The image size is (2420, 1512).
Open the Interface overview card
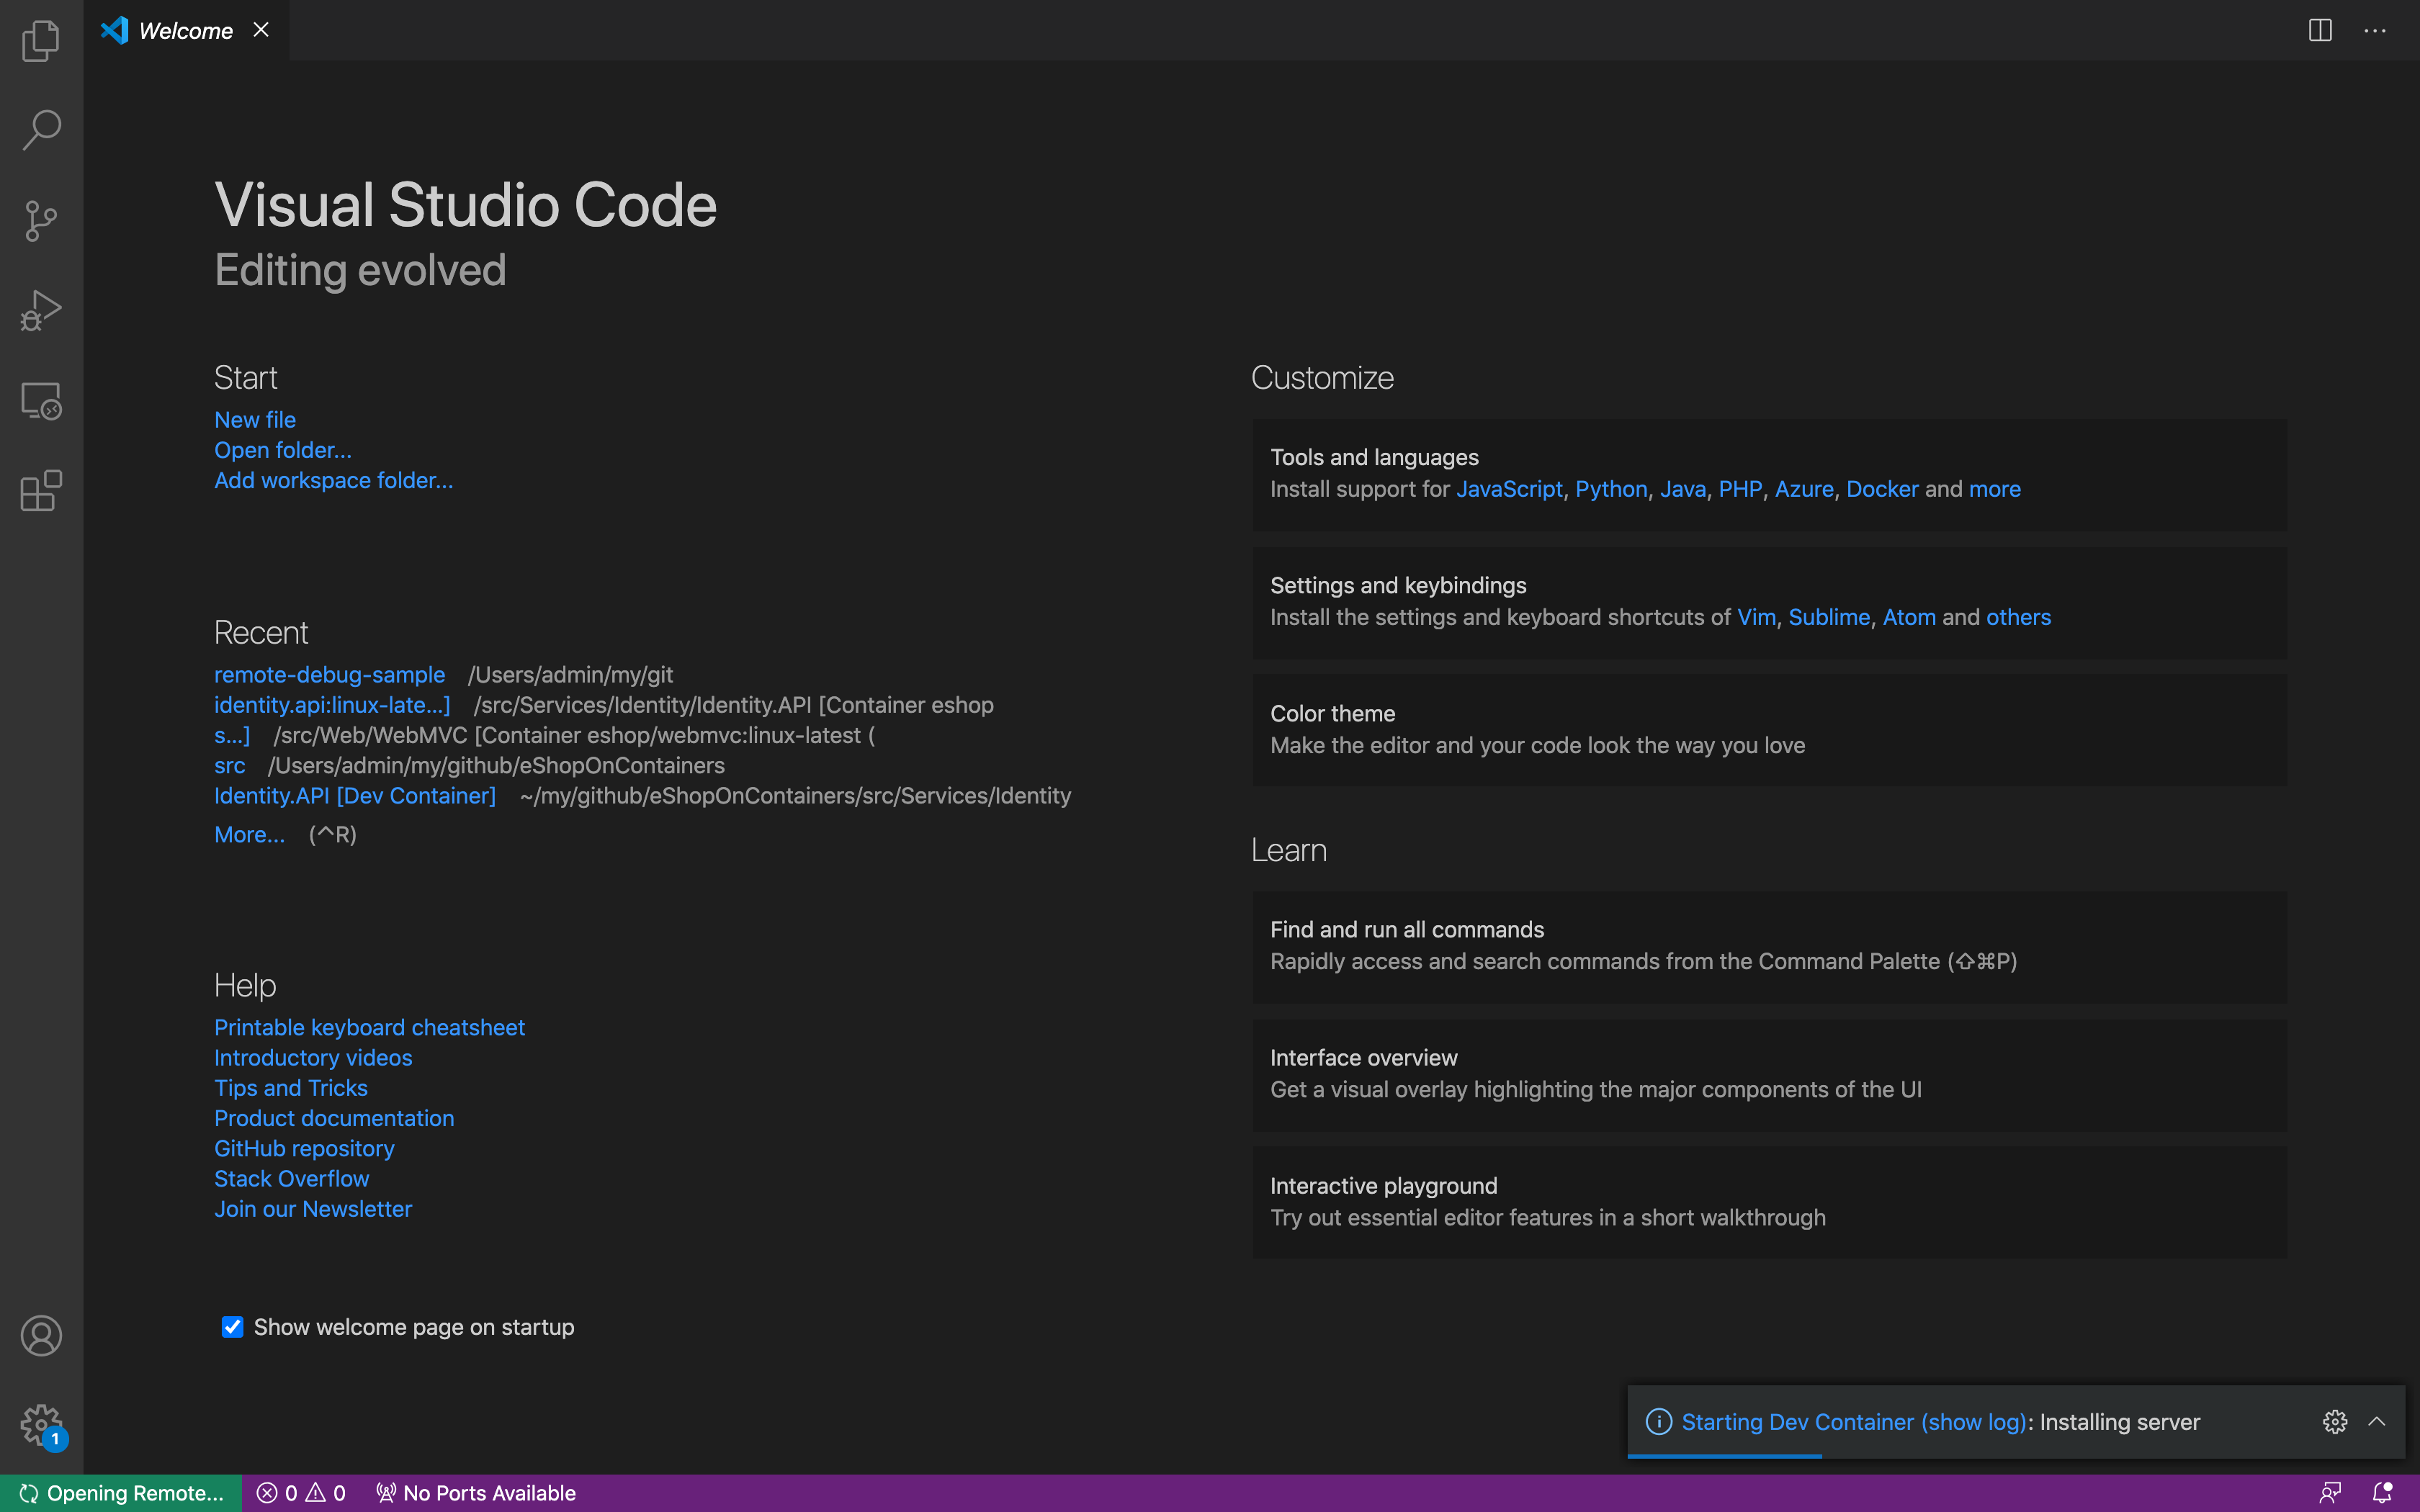(x=1769, y=1074)
